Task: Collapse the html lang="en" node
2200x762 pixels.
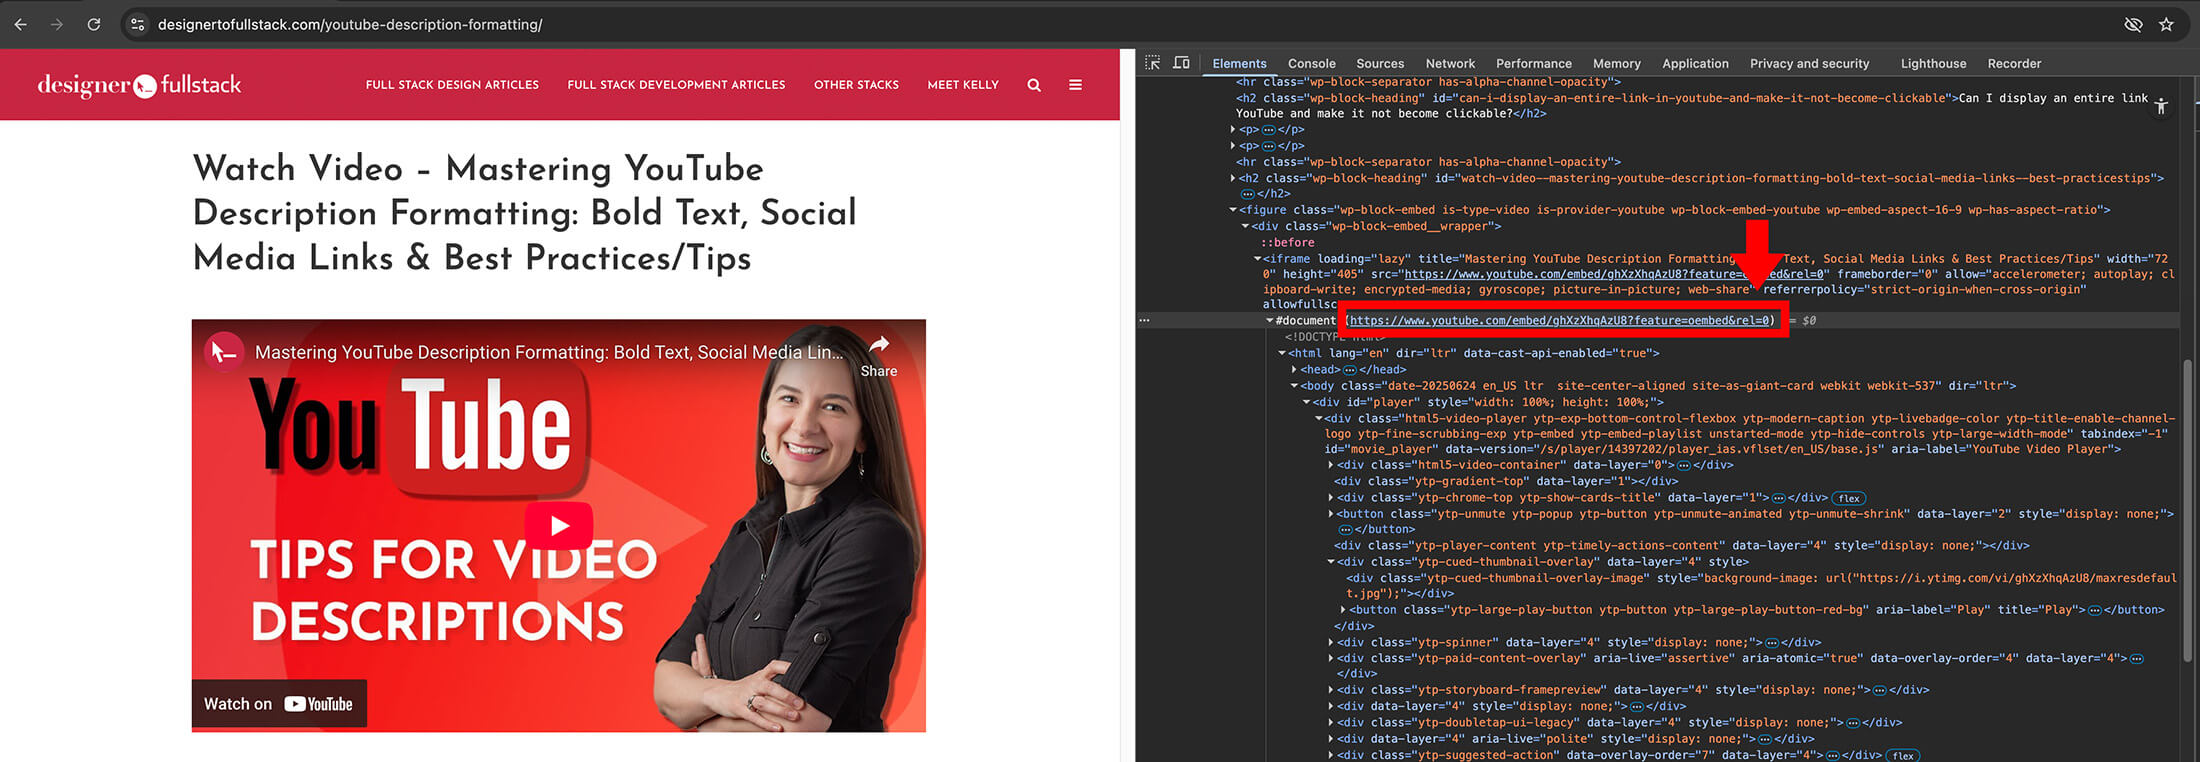Action: pos(1281,353)
